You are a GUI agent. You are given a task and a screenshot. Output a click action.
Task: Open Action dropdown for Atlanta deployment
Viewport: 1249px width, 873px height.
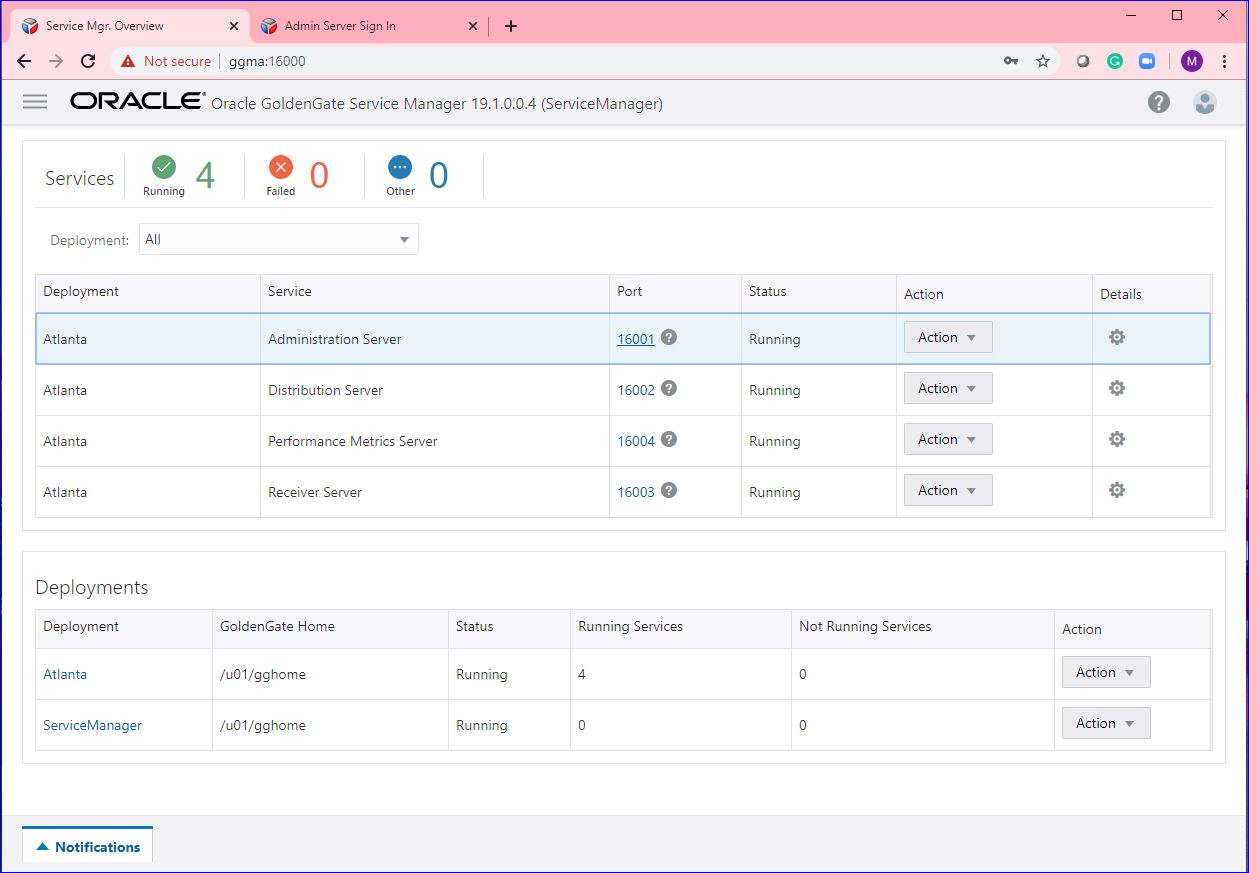coord(1106,672)
